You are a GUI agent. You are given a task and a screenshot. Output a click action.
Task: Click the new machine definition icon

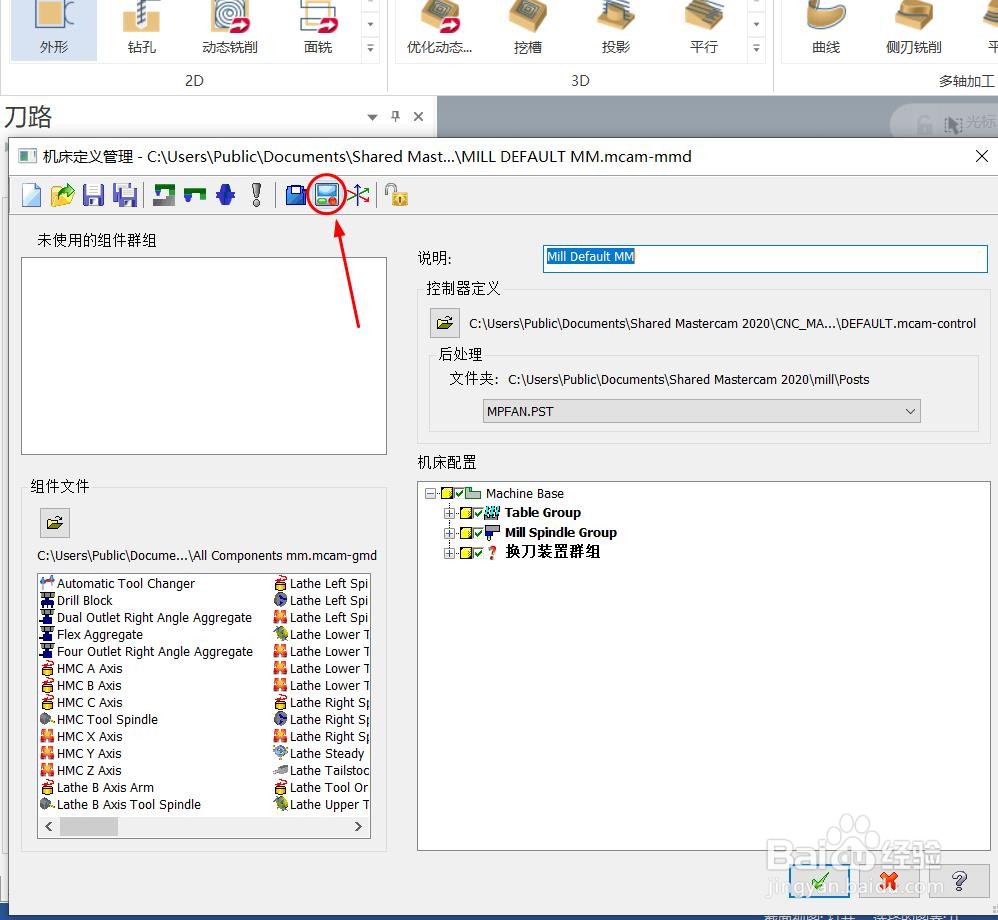pos(32,195)
